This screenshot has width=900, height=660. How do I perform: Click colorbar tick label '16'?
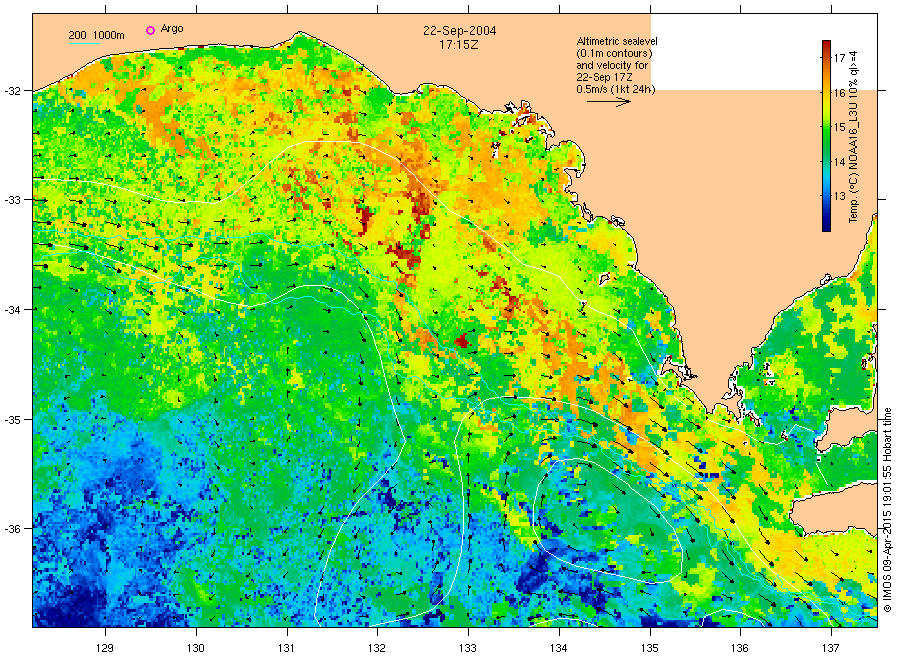click(839, 92)
